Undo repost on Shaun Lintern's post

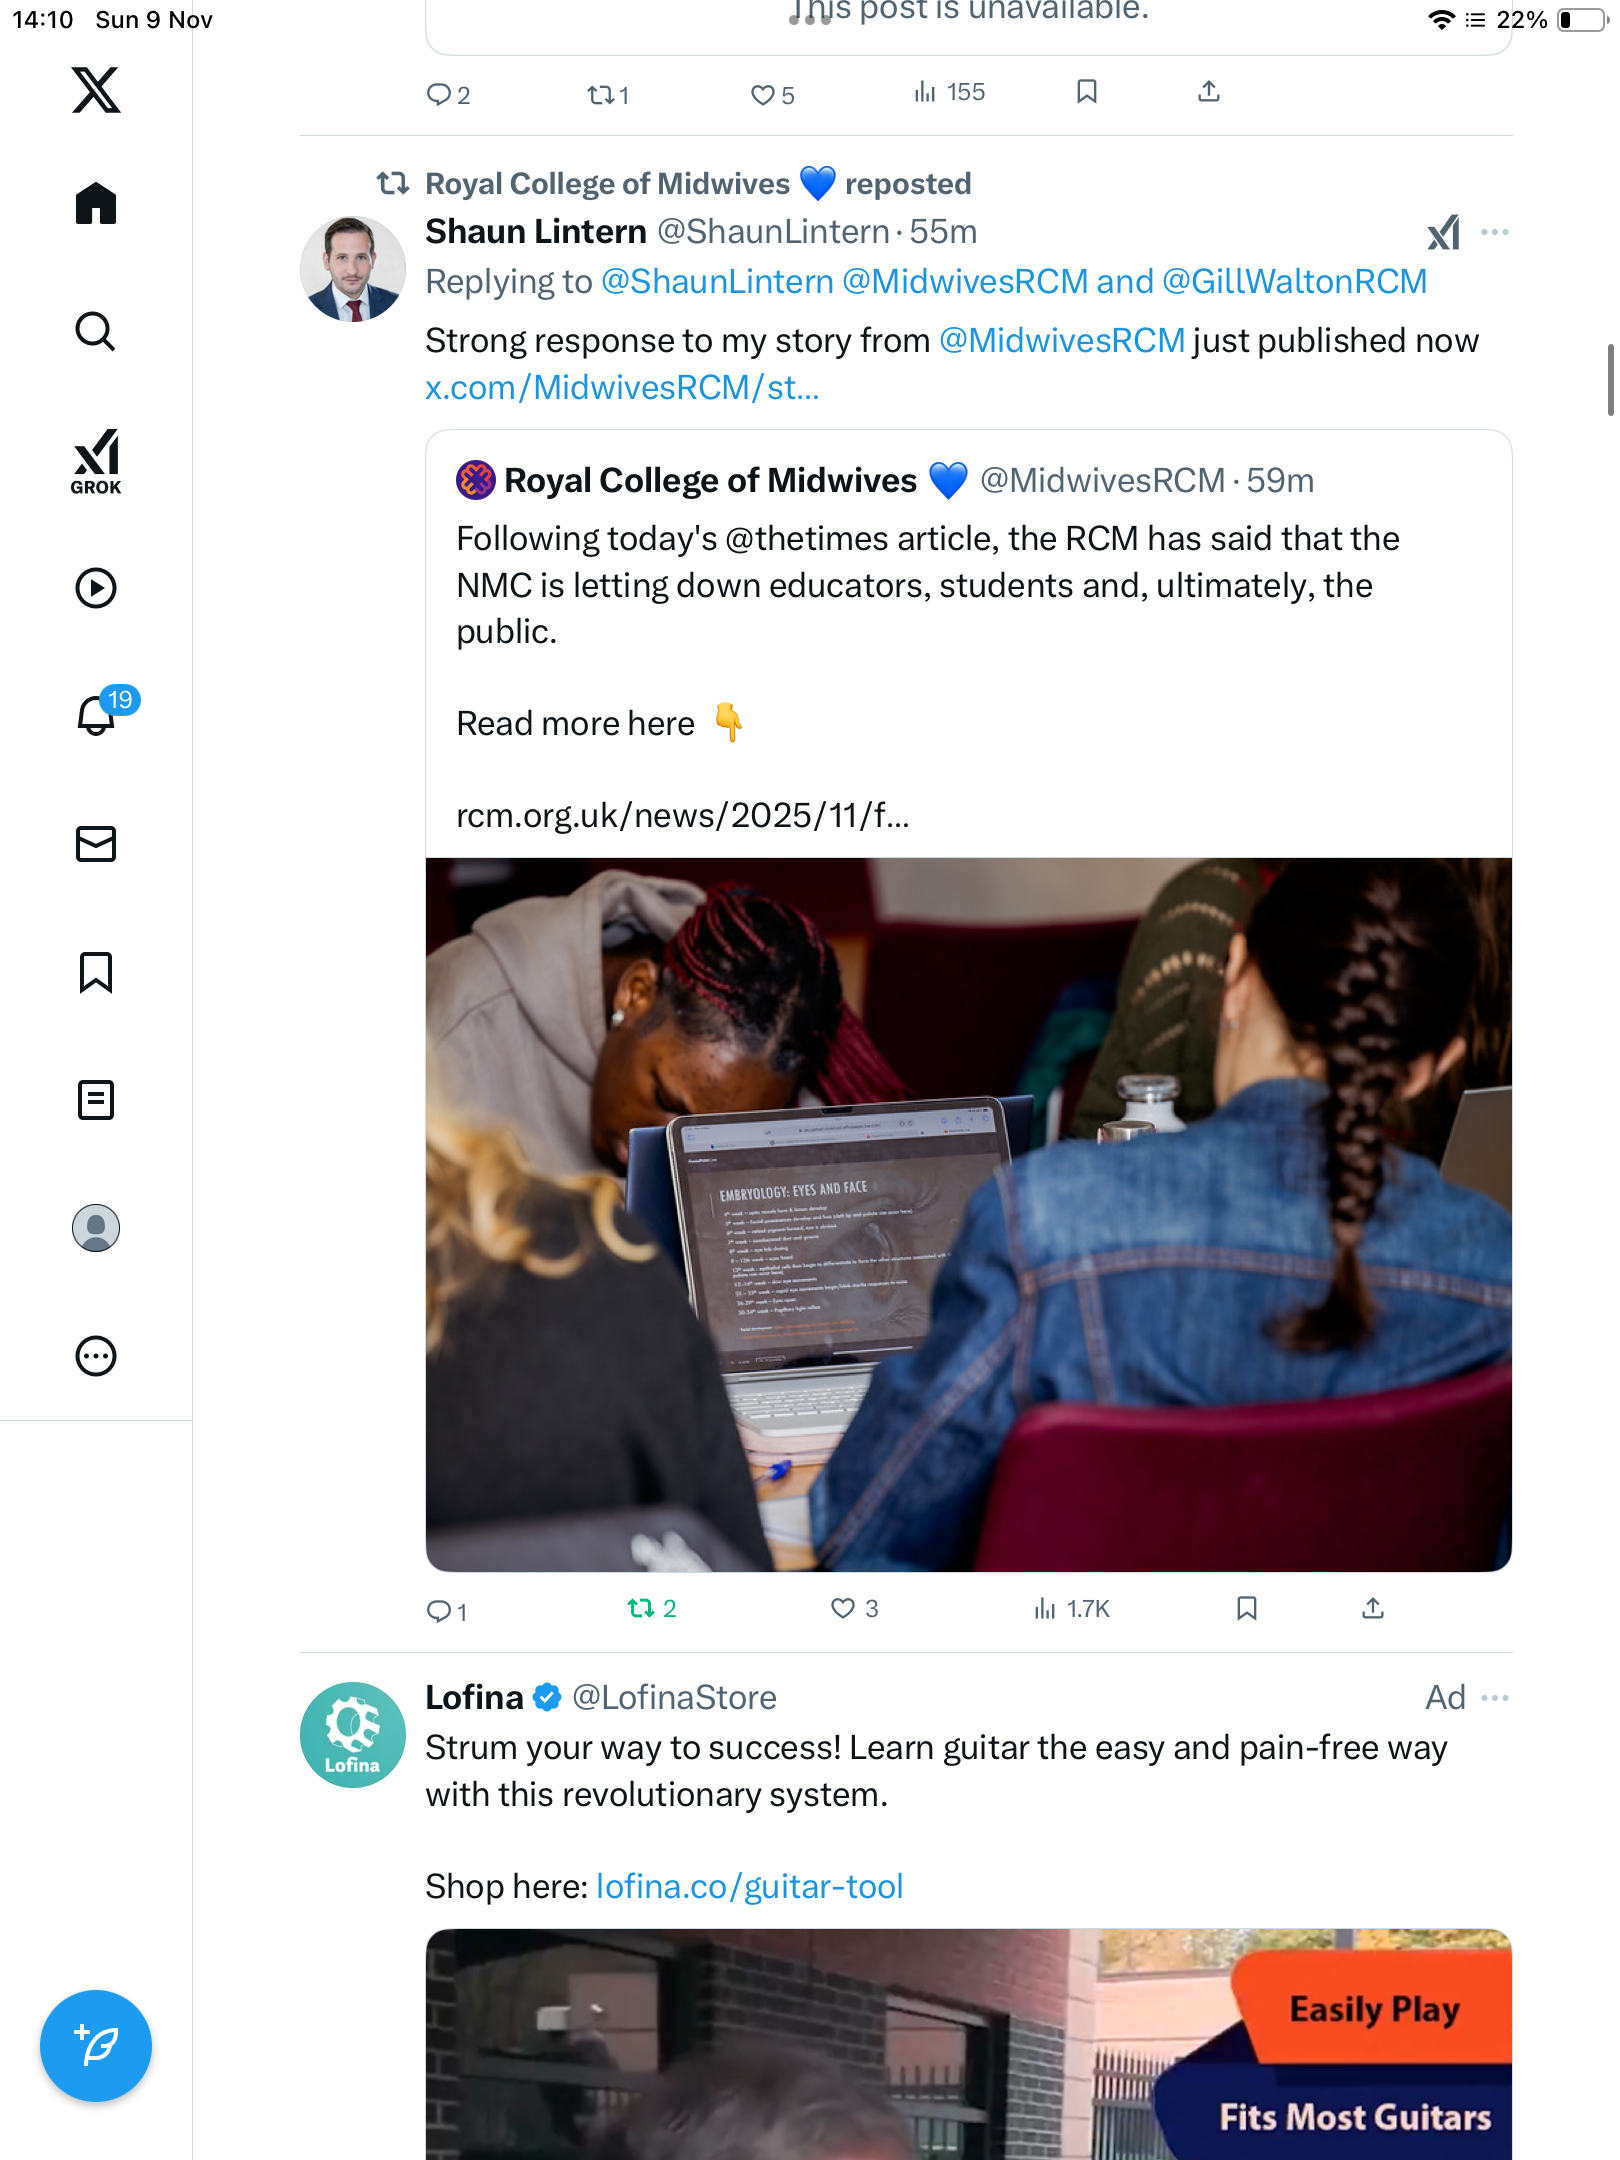tap(641, 1608)
